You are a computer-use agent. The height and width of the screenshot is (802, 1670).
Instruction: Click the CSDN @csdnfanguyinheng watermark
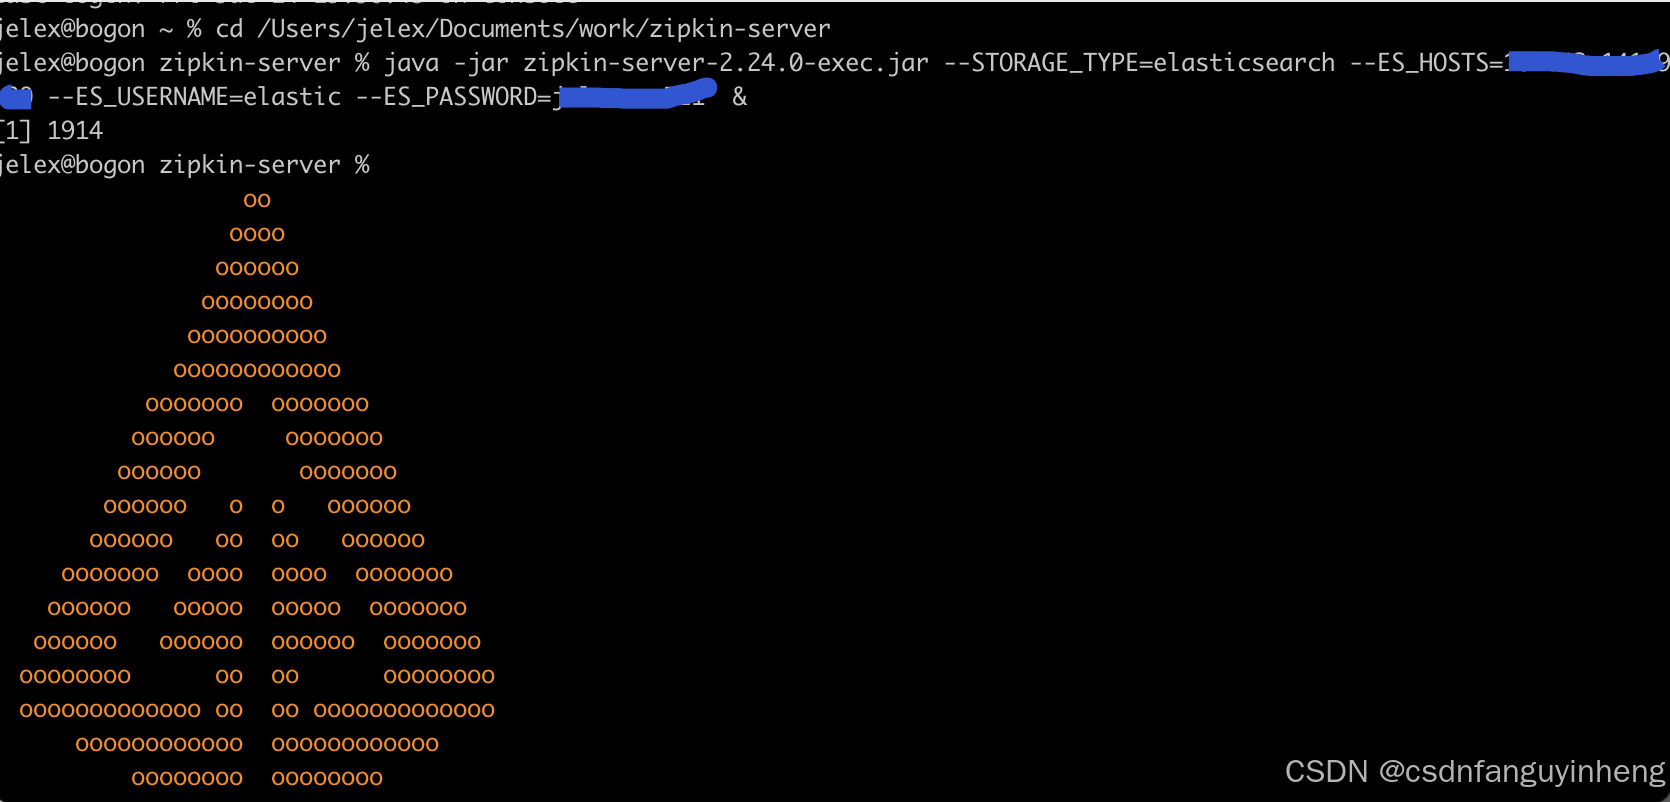(1474, 772)
